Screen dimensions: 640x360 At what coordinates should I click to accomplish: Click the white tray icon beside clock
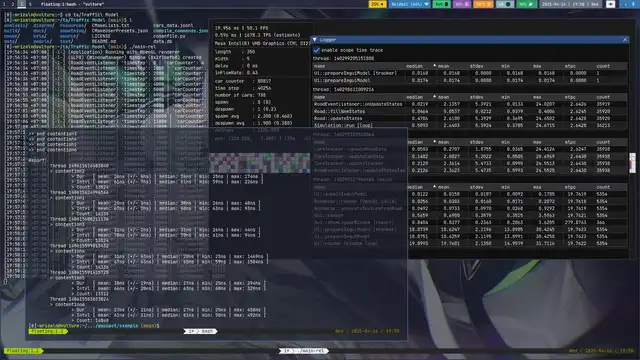[x=610, y=4]
